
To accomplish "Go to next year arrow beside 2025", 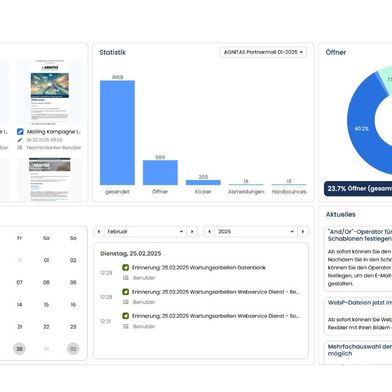I will [x=303, y=232].
